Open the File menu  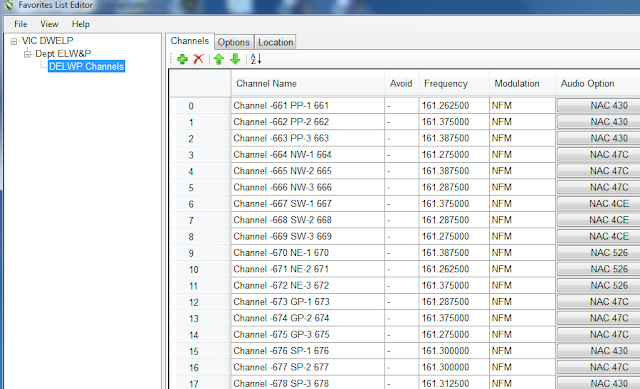20,24
